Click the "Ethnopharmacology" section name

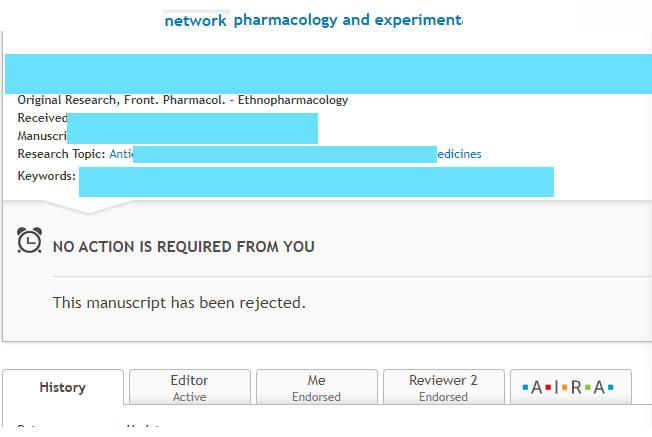coord(299,100)
